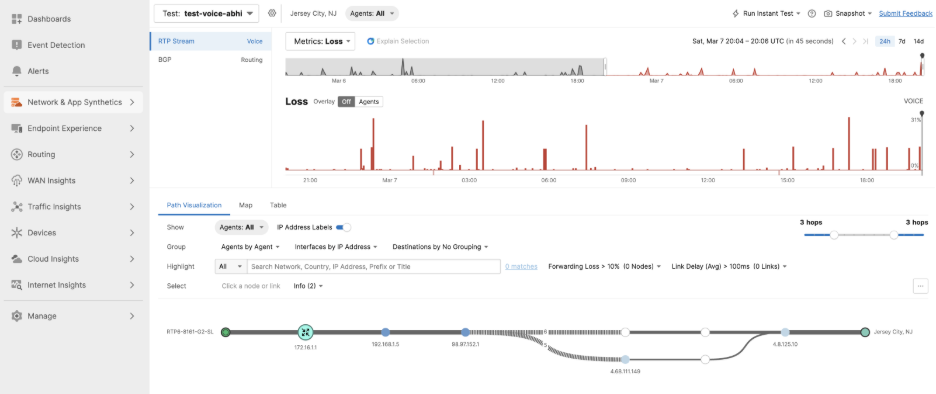The height and width of the screenshot is (394, 936).
Task: Open the Metrics: Loss dropdown
Action: pos(321,41)
